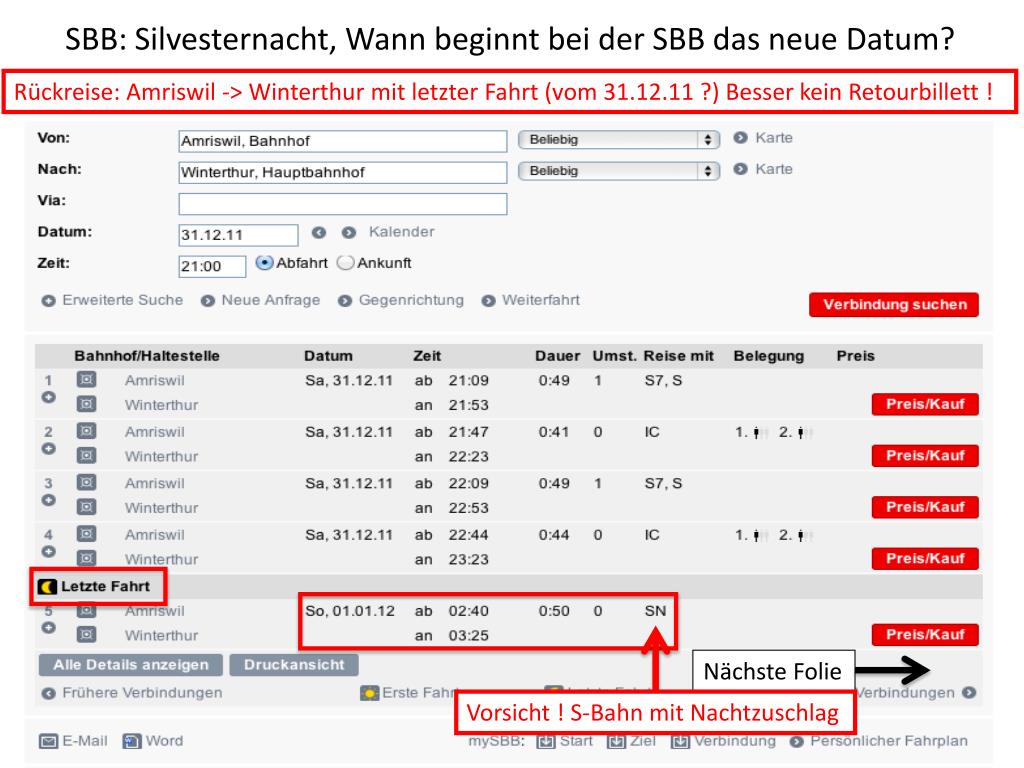The image size is (1024, 768).
Task: Click occupancy indicator of 22:44 IC connection
Action: 773,536
